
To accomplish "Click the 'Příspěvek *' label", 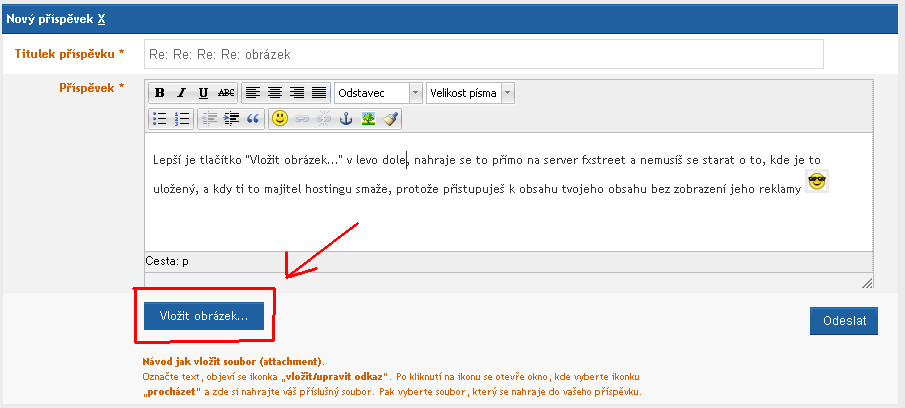I will (92, 88).
